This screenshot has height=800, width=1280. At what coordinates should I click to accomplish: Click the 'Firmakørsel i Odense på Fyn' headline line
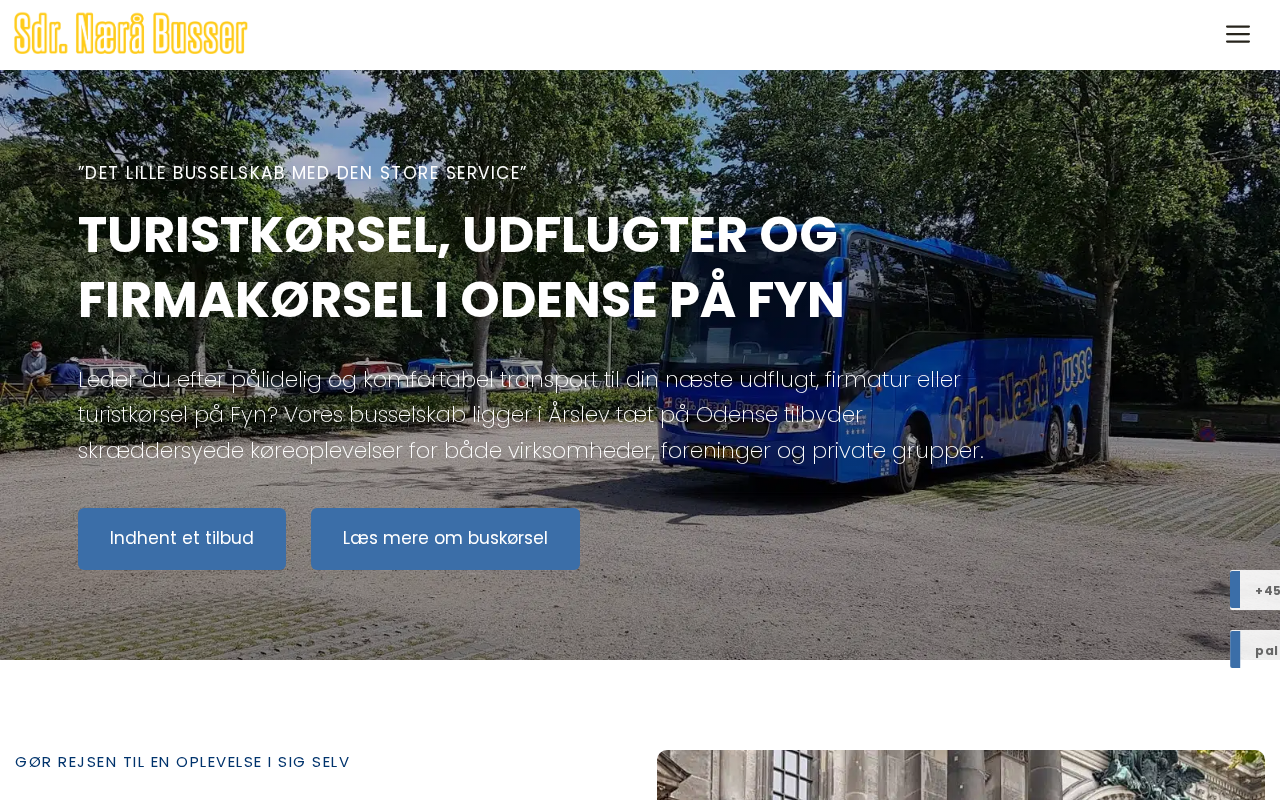coord(461,300)
